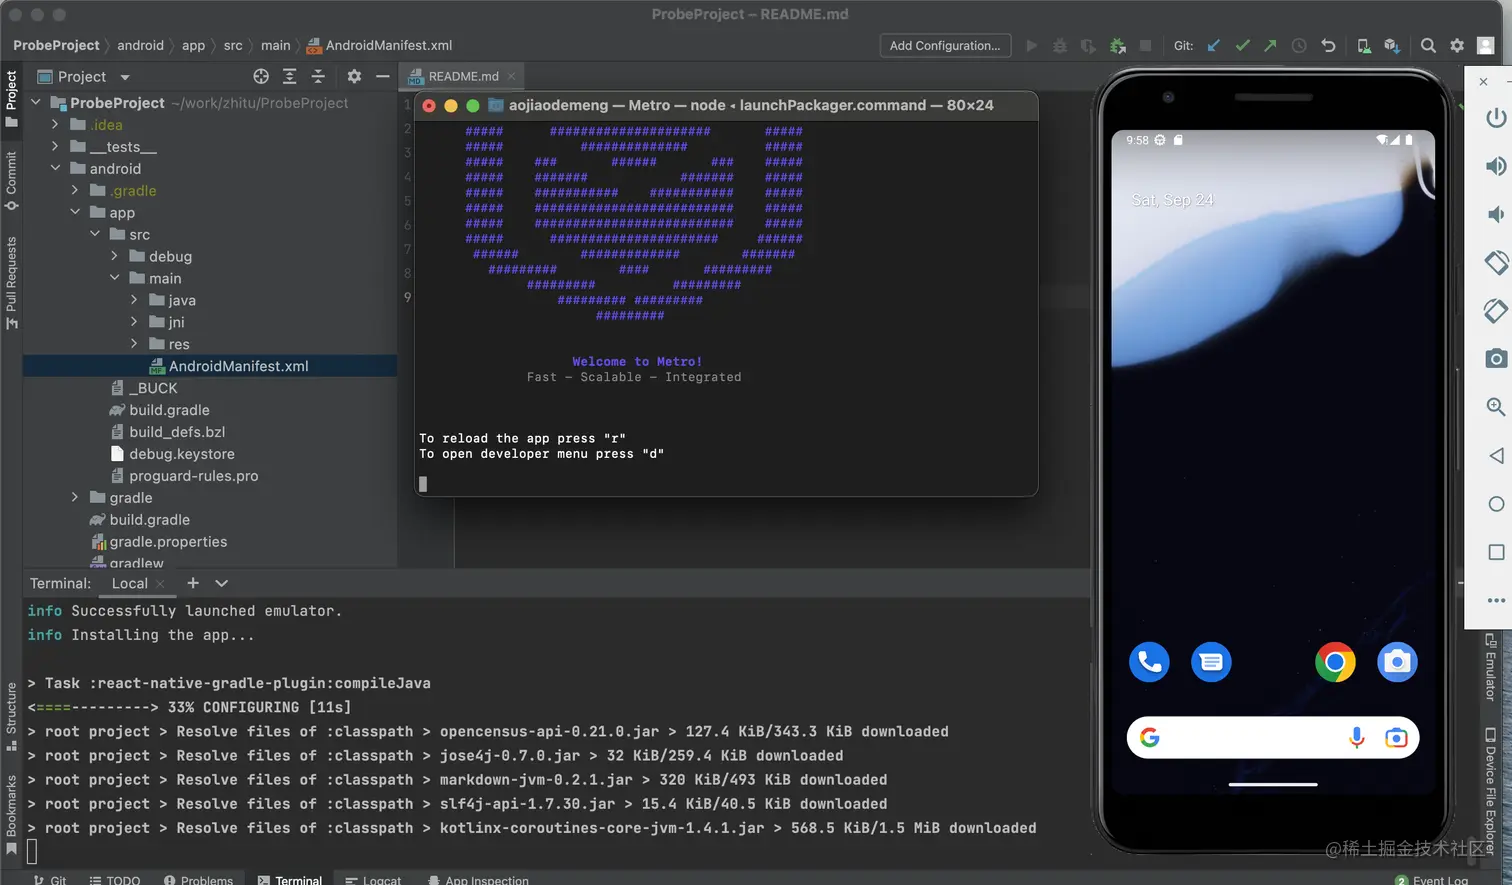
Task: Hide the Project panel minus button
Action: tap(382, 76)
